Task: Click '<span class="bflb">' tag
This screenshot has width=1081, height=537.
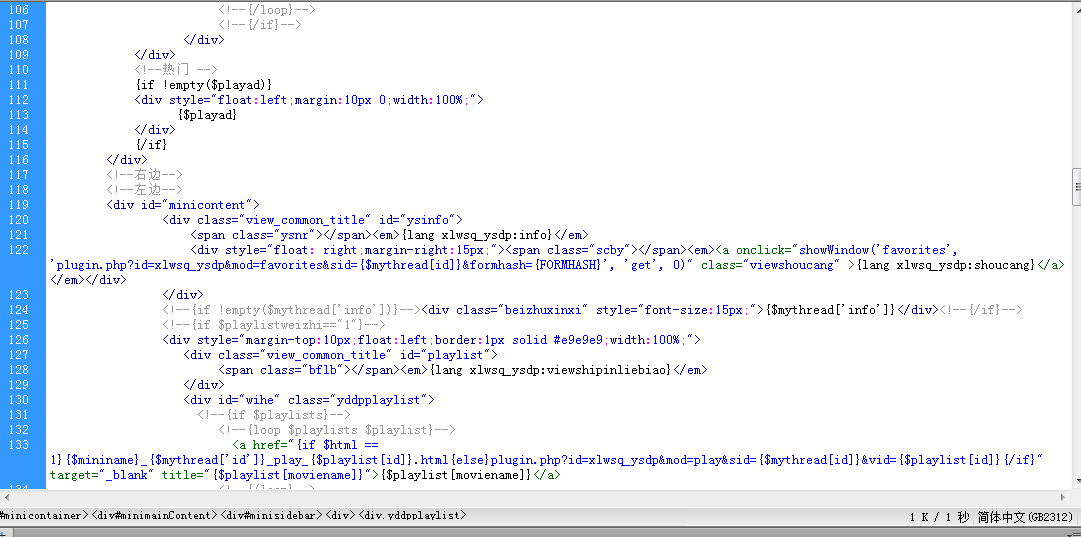Action: (284, 370)
